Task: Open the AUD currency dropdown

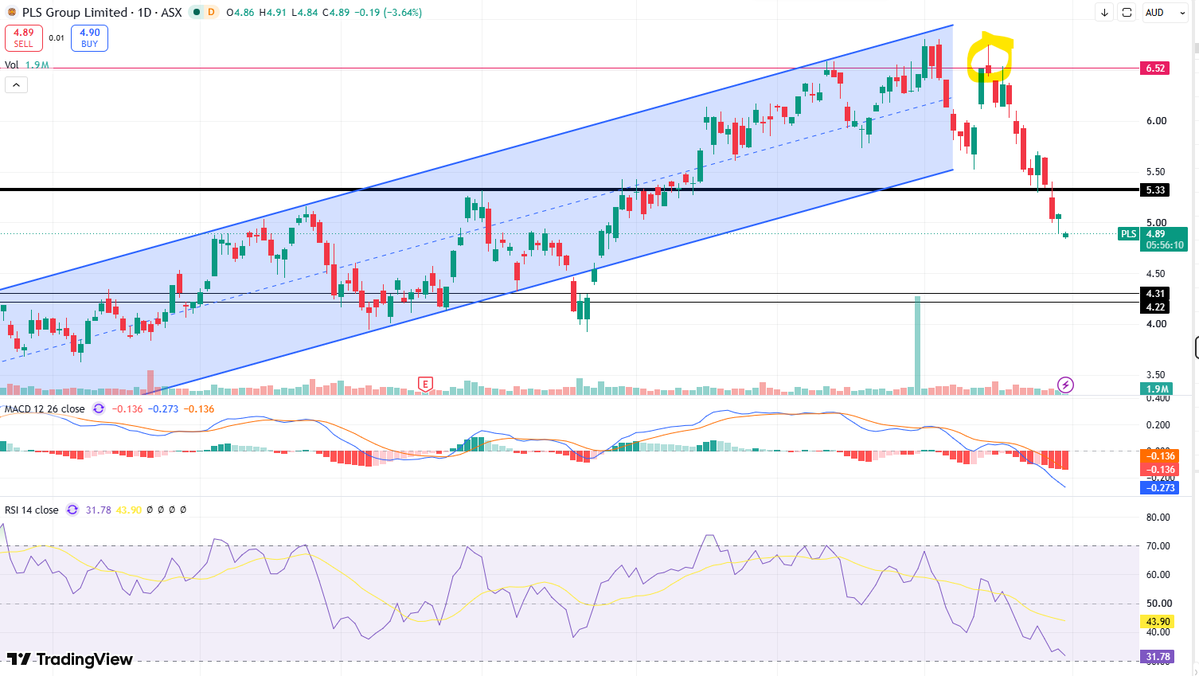Action: (1165, 12)
